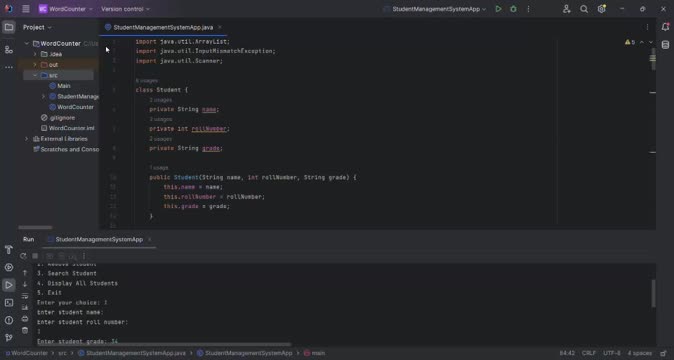674x360 pixels.
Task: Open the Database tool window icon
Action: (665, 45)
